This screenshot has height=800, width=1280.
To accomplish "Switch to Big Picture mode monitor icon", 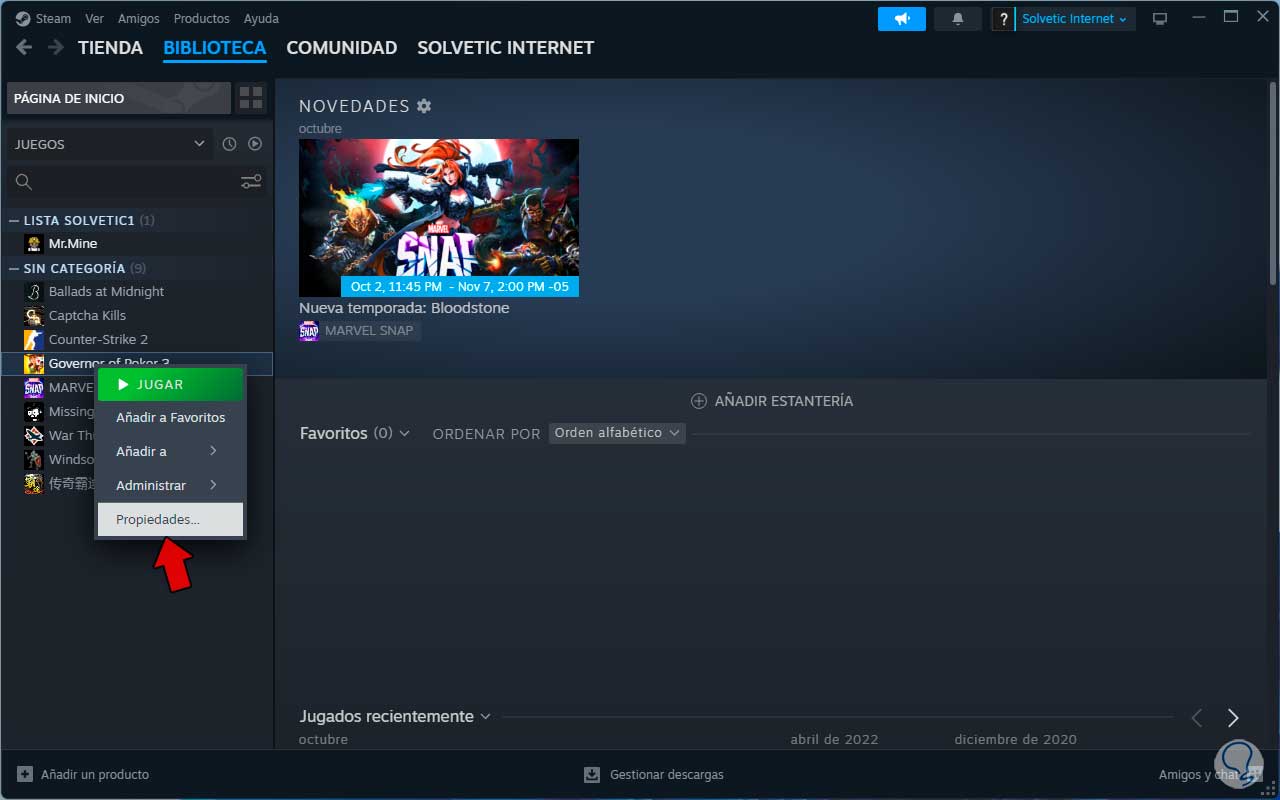I will pyautogui.click(x=1160, y=19).
